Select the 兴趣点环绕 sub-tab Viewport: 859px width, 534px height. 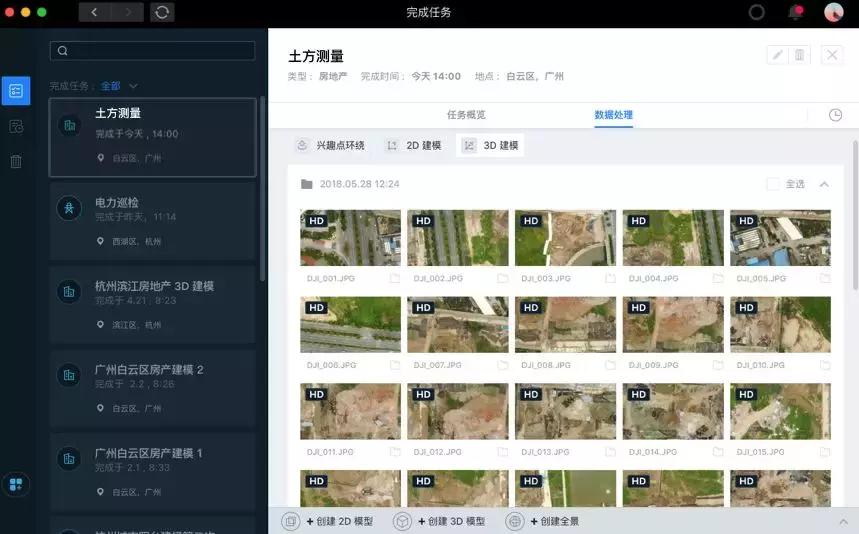click(x=330, y=145)
